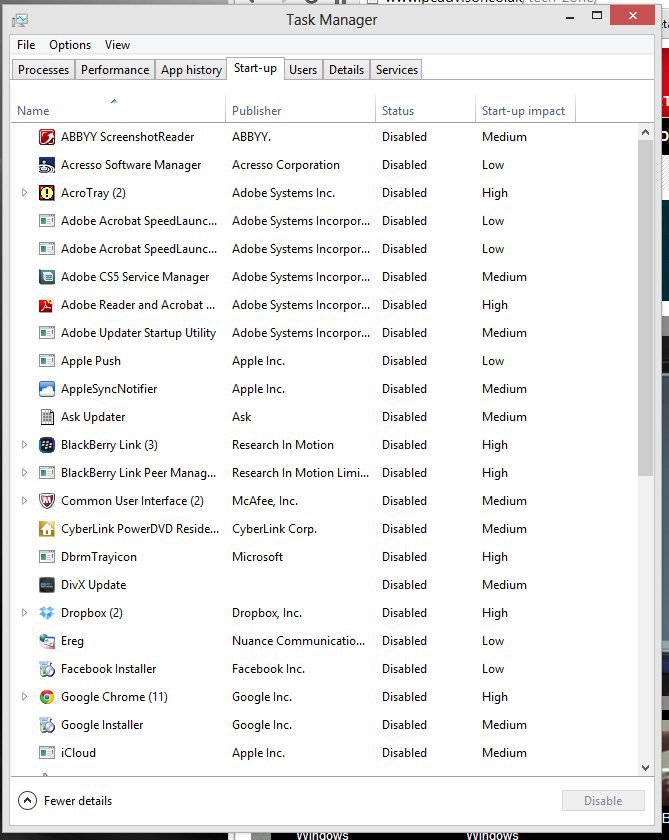Screen dimensions: 669x840
Task: Sort by Start-up impact column header
Action: (525, 110)
